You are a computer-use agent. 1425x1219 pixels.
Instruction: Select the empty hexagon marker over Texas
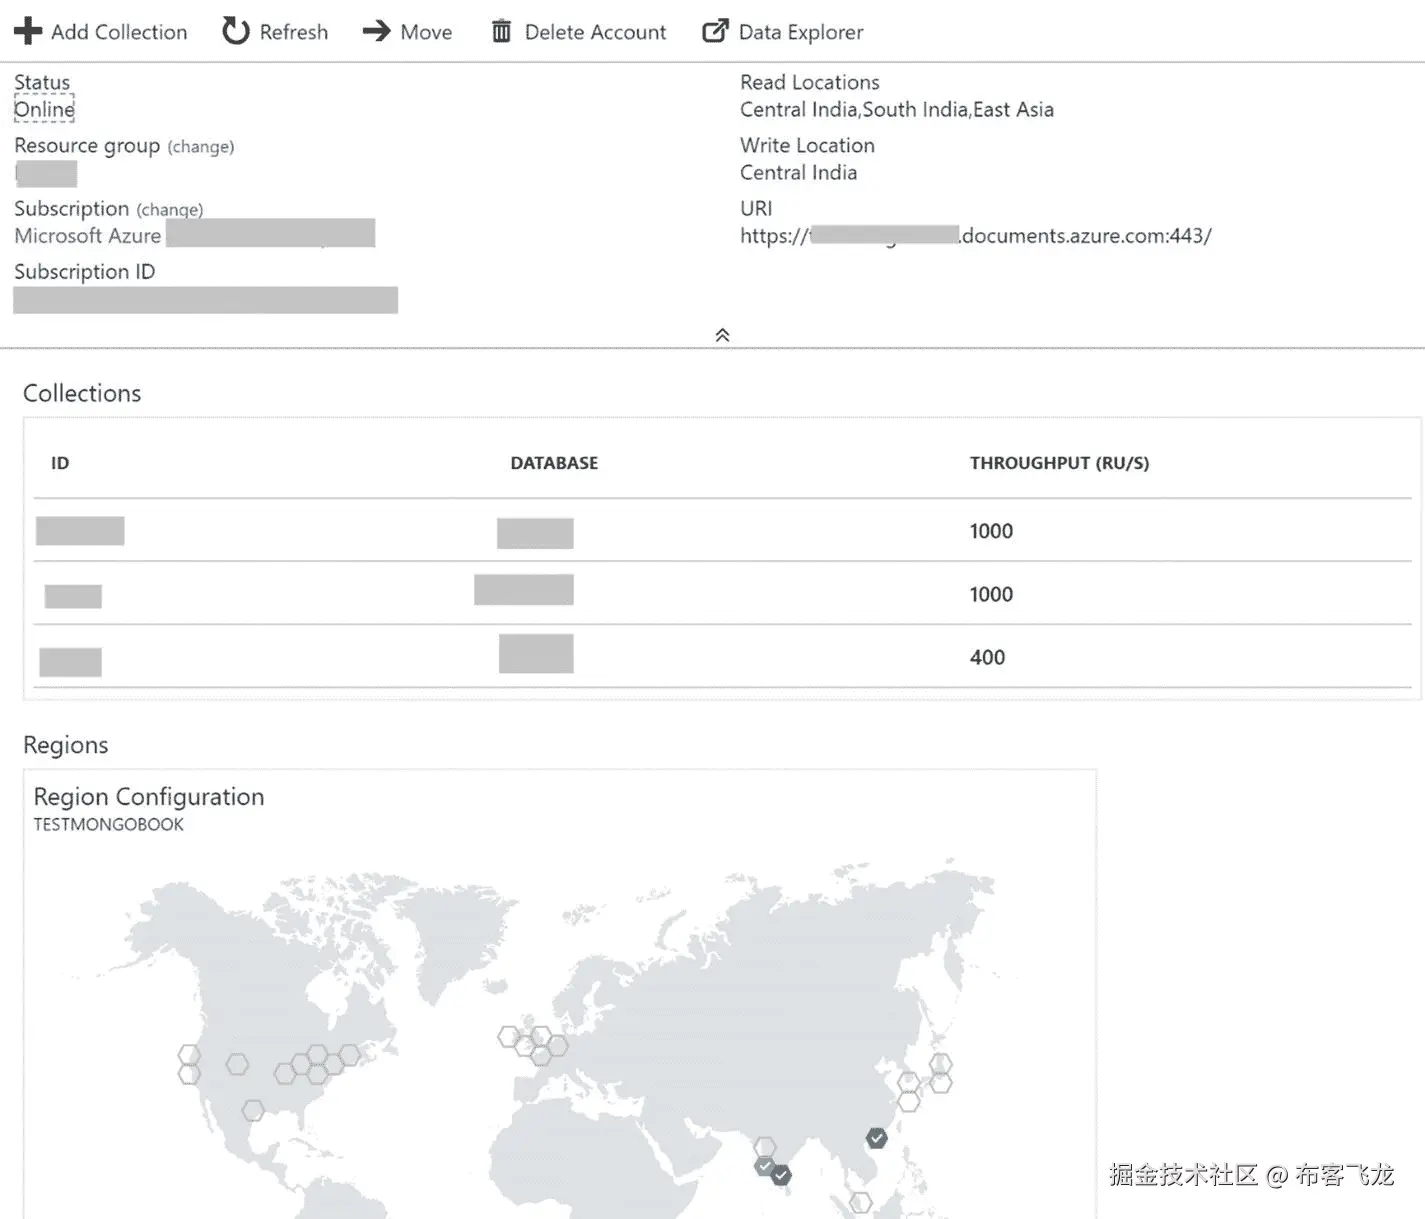point(253,1110)
